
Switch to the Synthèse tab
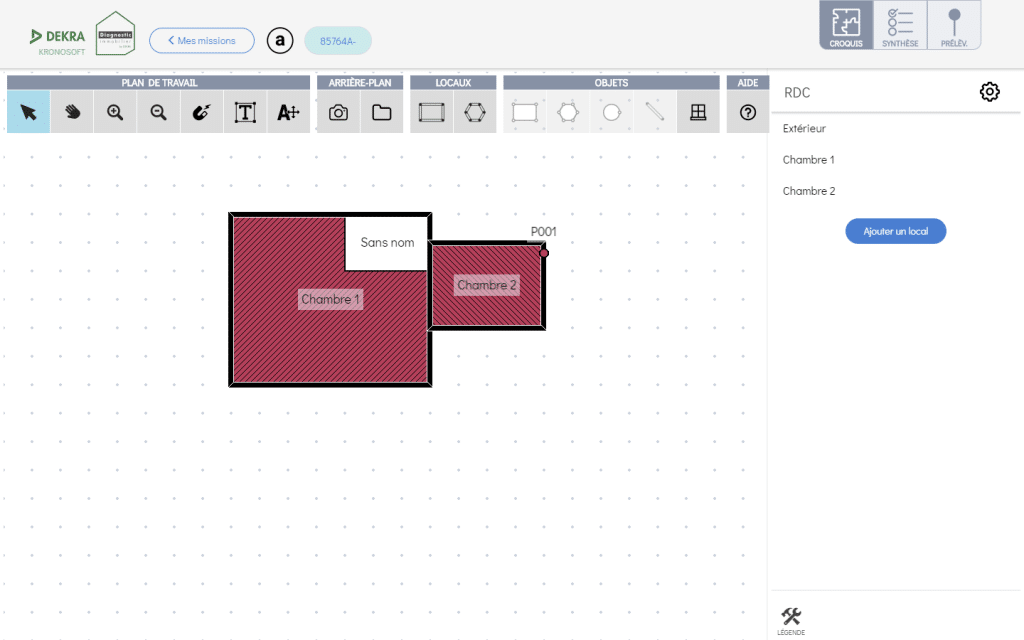pos(900,25)
